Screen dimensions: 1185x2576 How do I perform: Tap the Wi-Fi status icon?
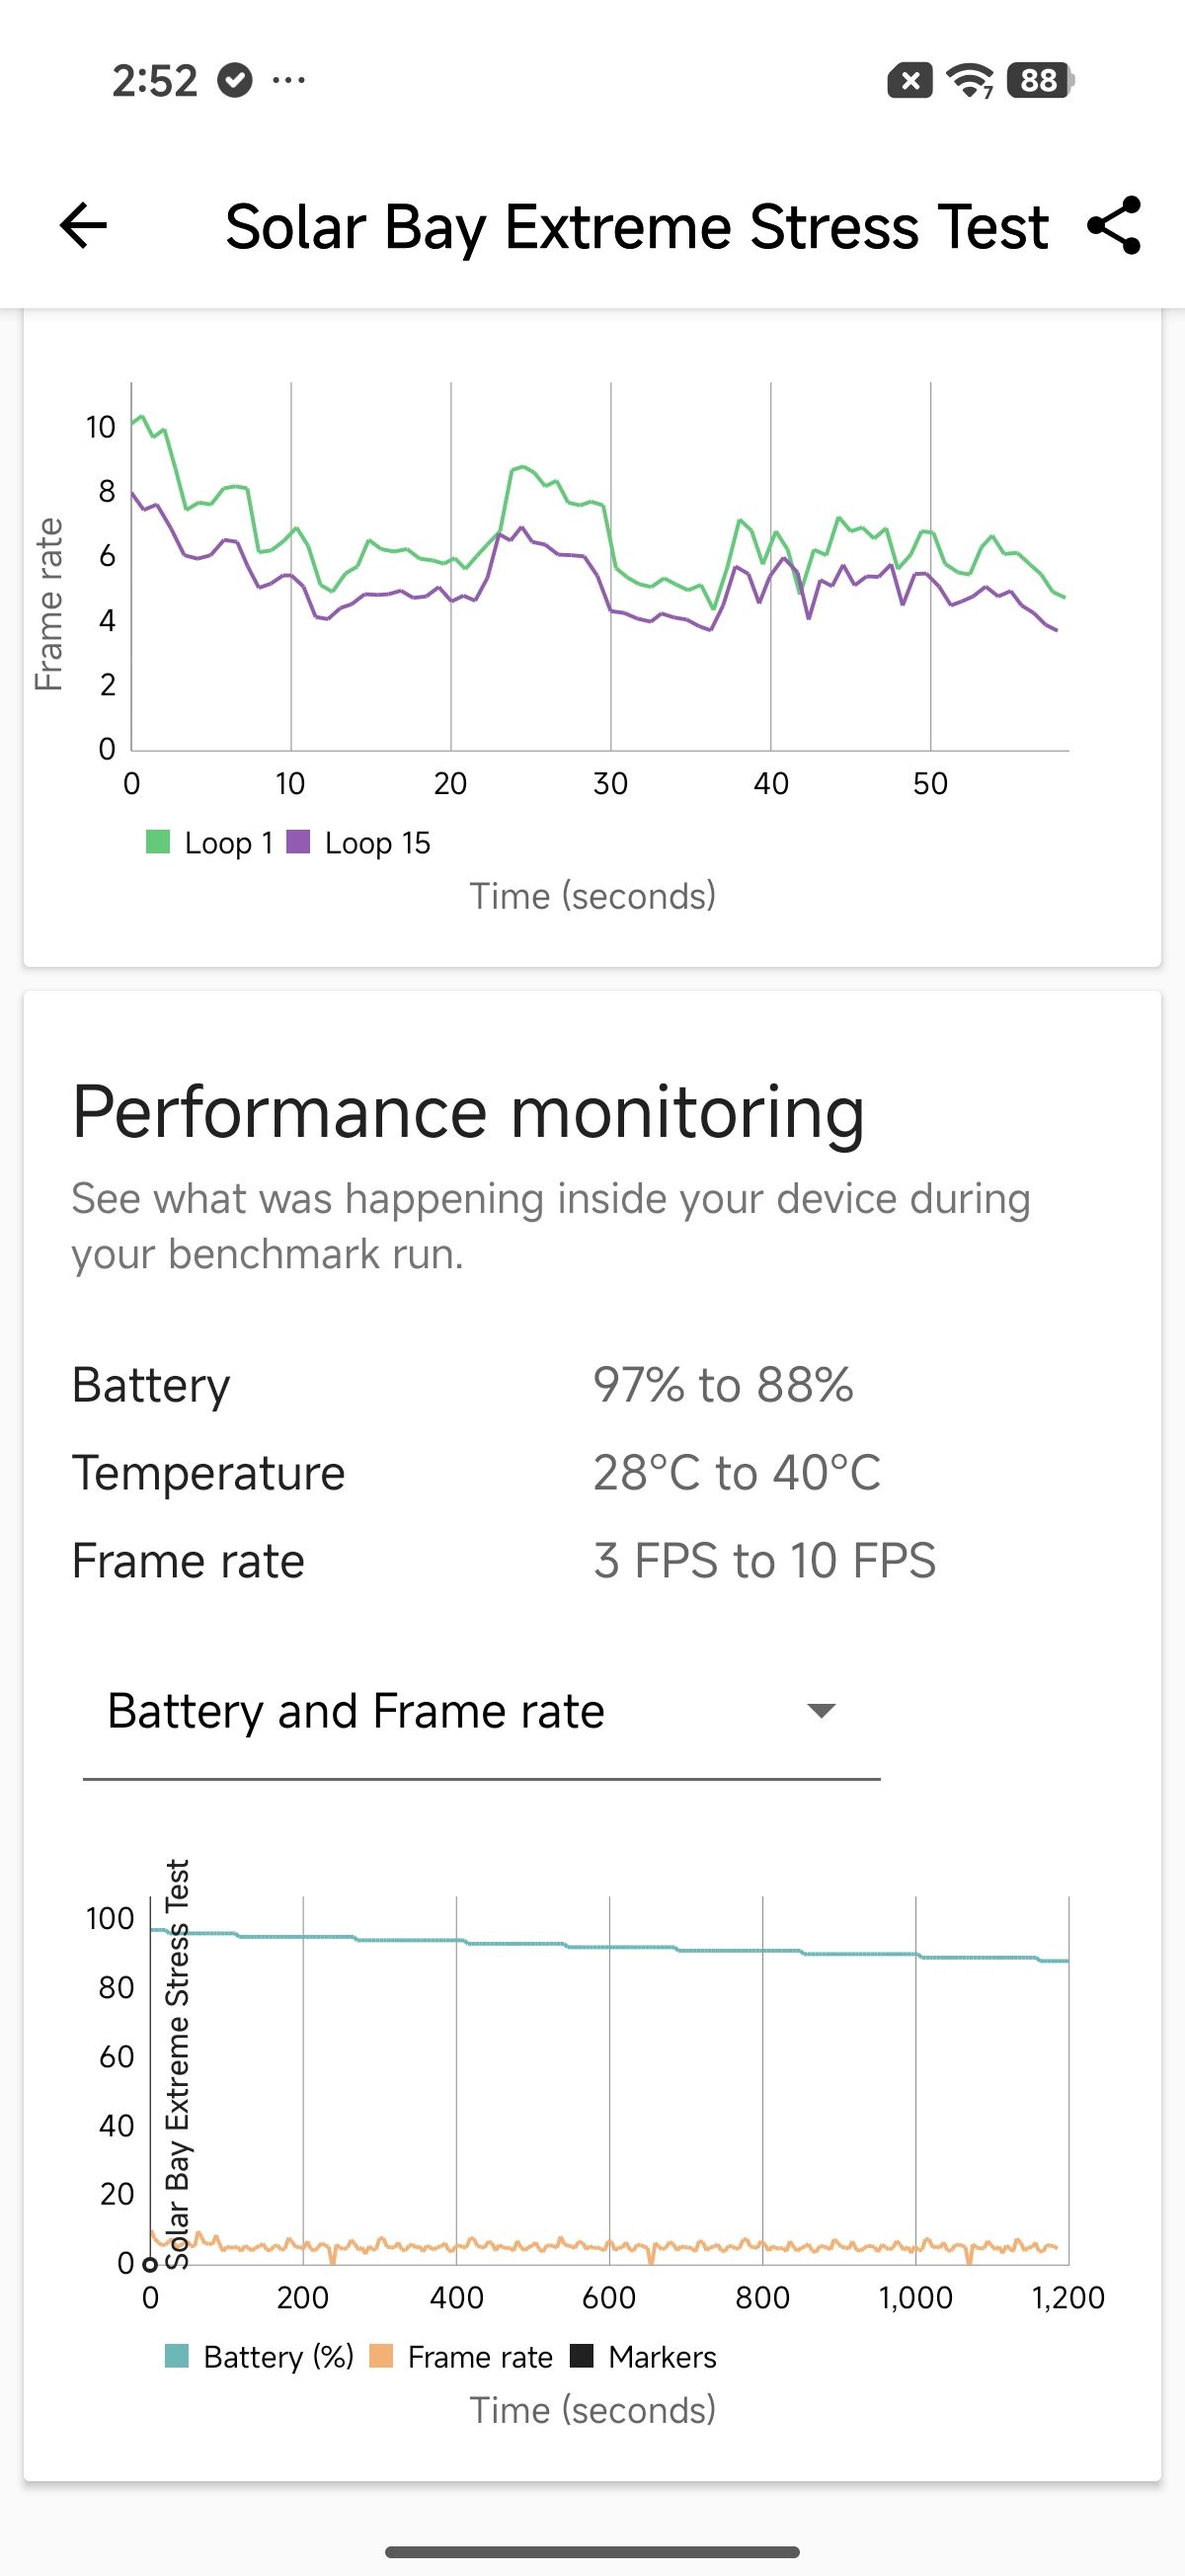[969, 80]
